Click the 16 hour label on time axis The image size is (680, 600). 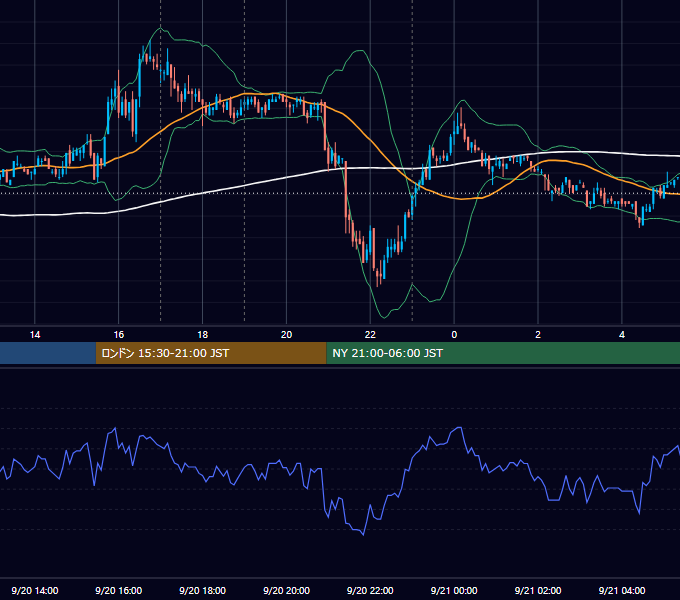click(x=118, y=335)
